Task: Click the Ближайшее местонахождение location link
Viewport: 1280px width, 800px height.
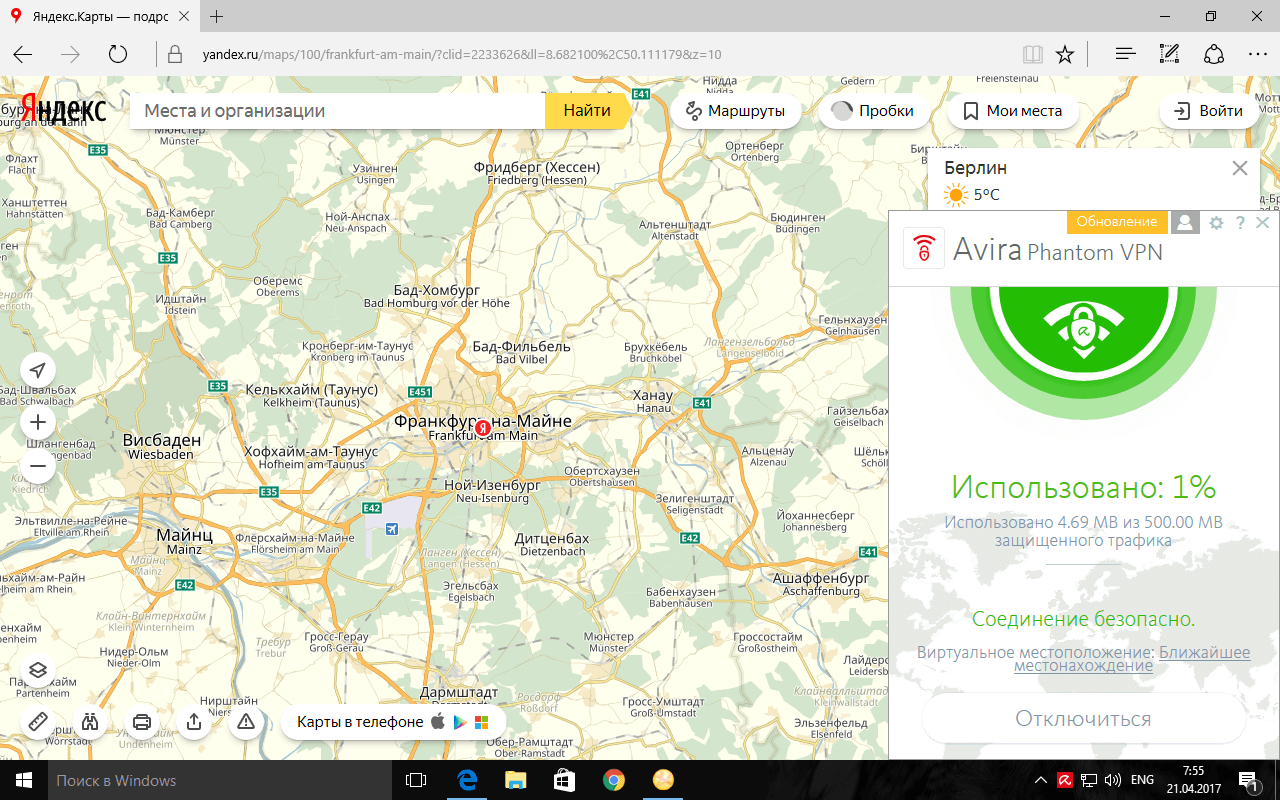Action: [x=1134, y=659]
